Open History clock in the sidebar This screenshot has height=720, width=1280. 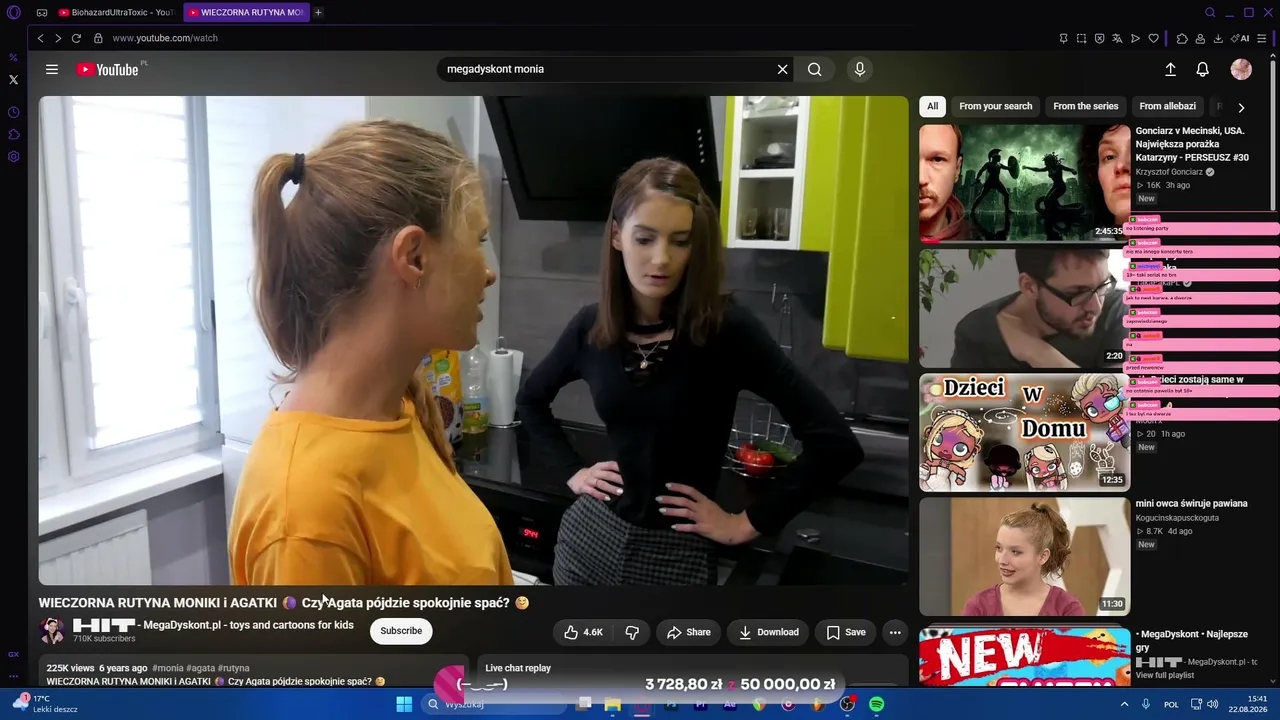tap(13, 112)
